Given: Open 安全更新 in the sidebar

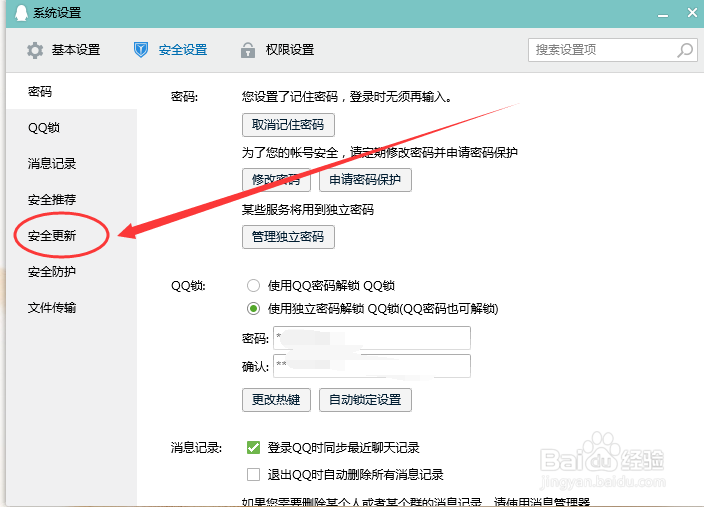Looking at the screenshot, I should point(71,235).
